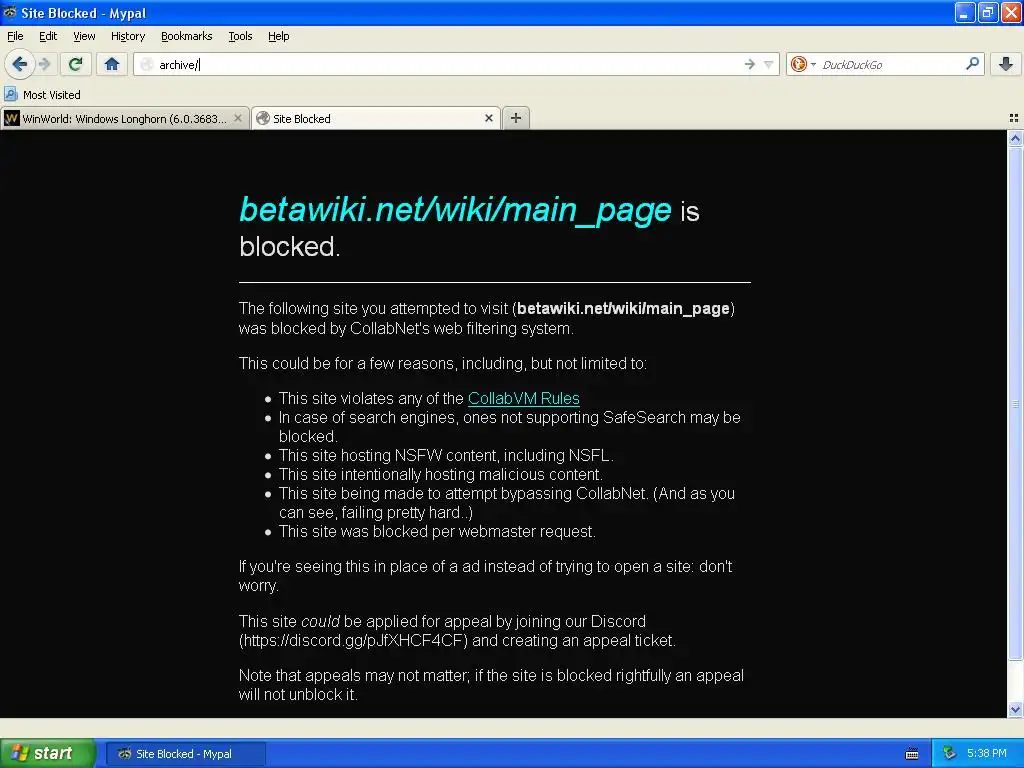This screenshot has width=1024, height=768.
Task: Minimize the Mypal window
Action: [965, 12]
